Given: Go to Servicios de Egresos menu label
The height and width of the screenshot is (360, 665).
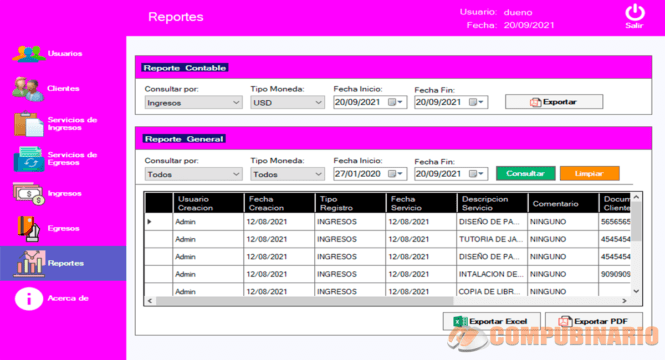Looking at the screenshot, I should click(73, 158).
